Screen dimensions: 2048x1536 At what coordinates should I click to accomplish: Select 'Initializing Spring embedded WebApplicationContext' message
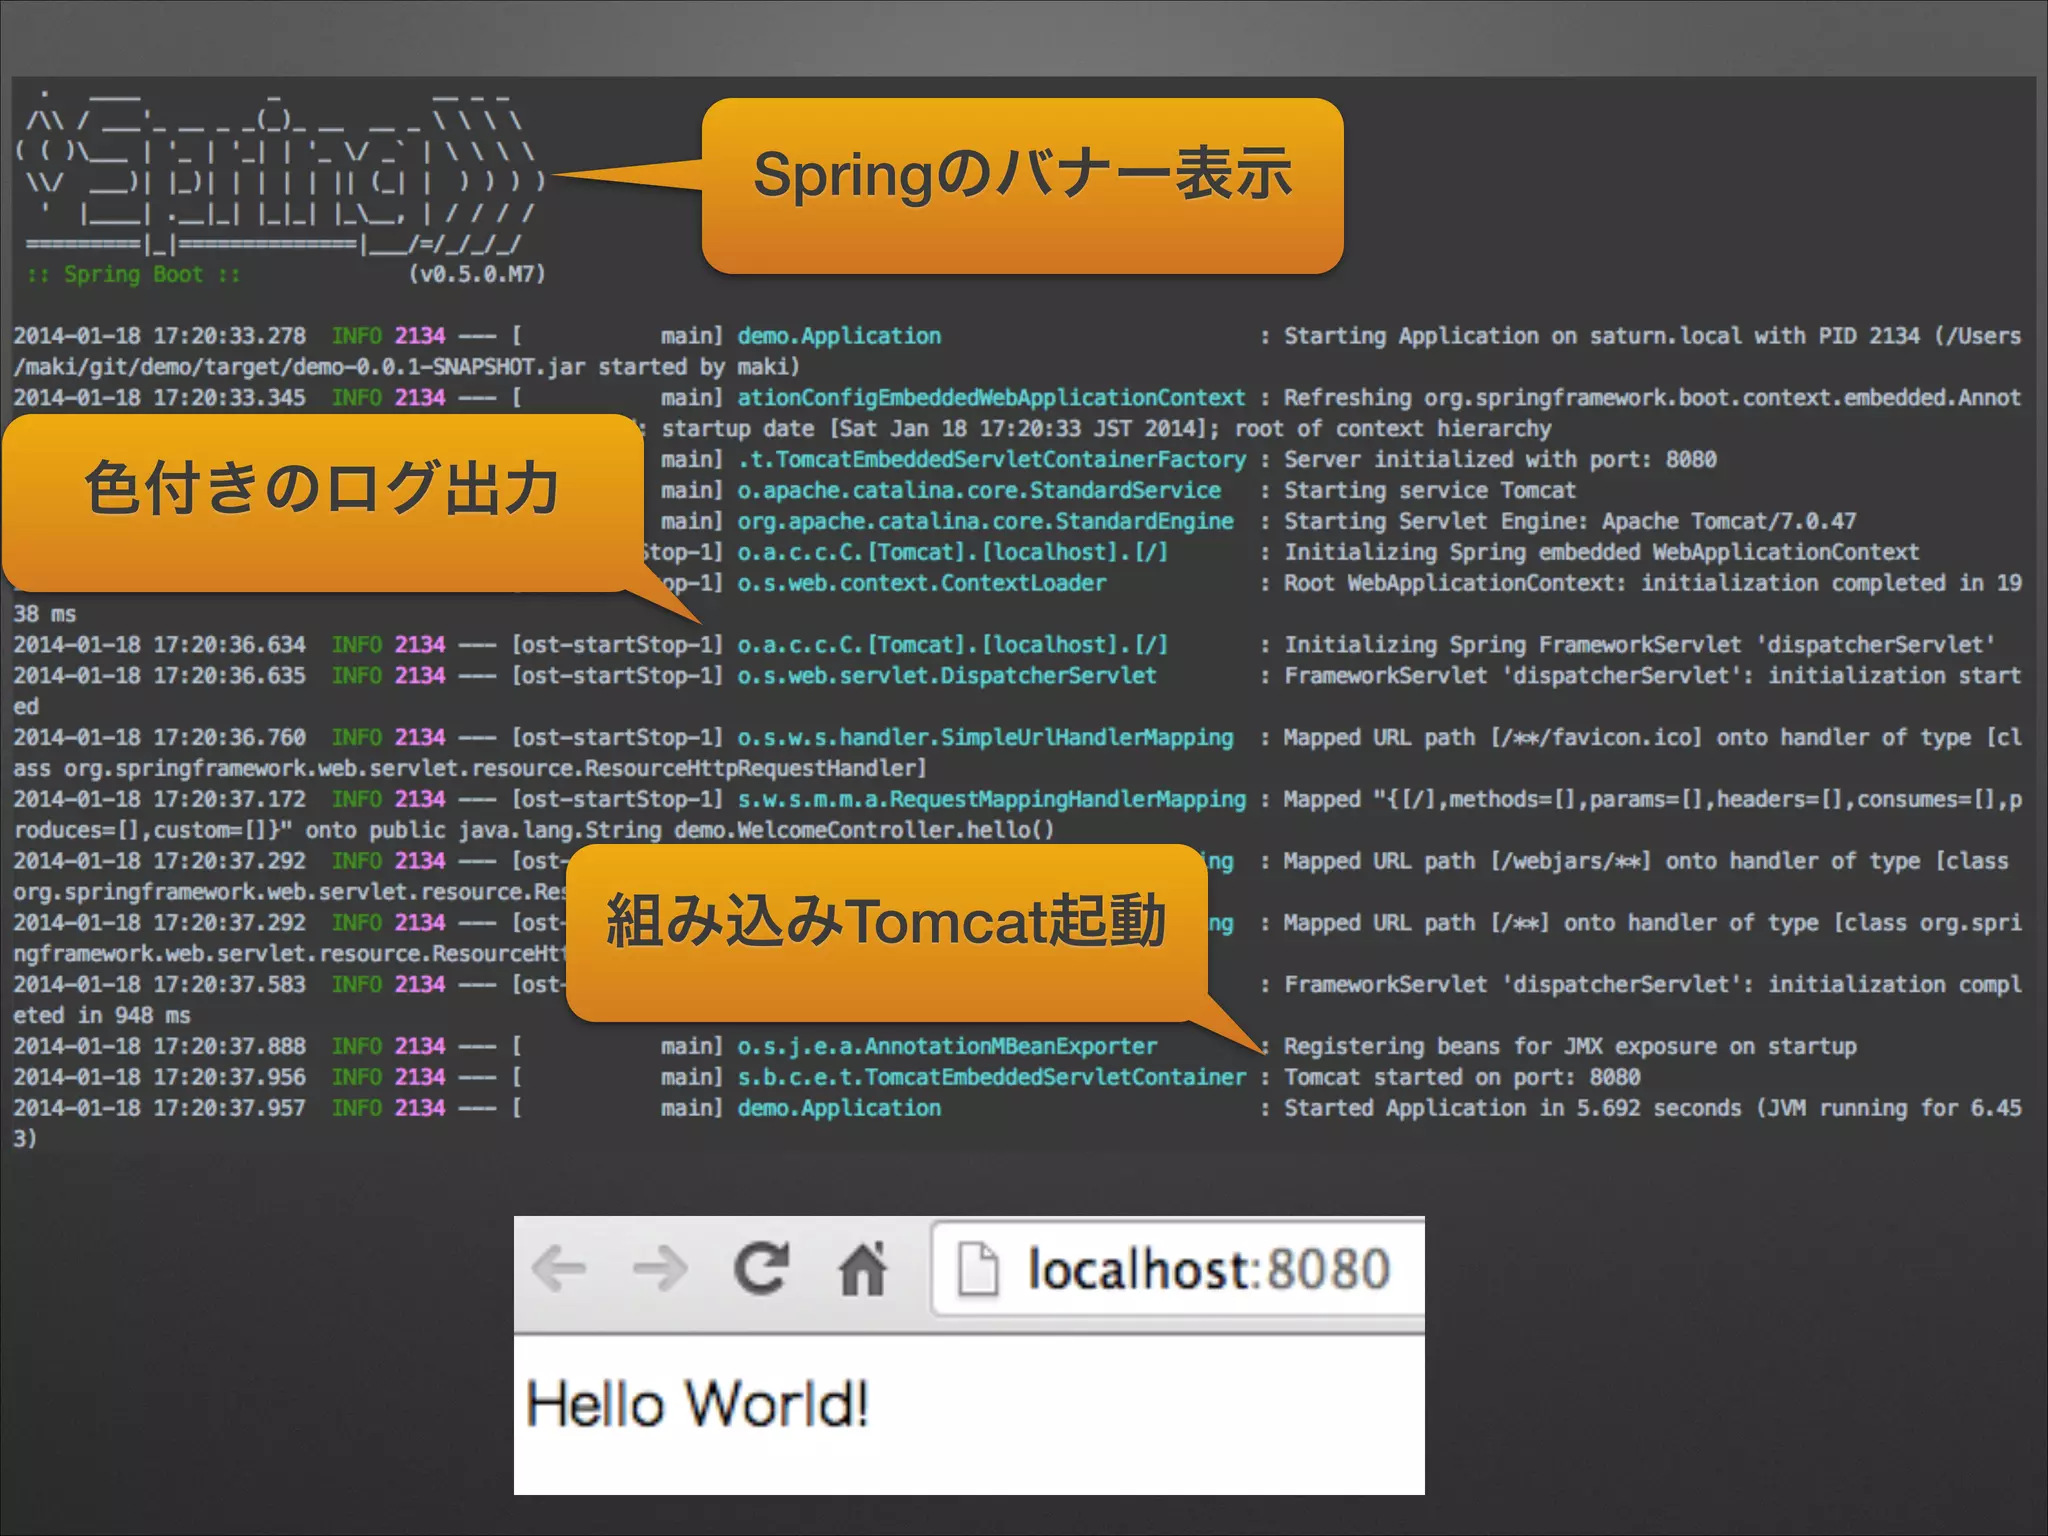pos(1602,552)
